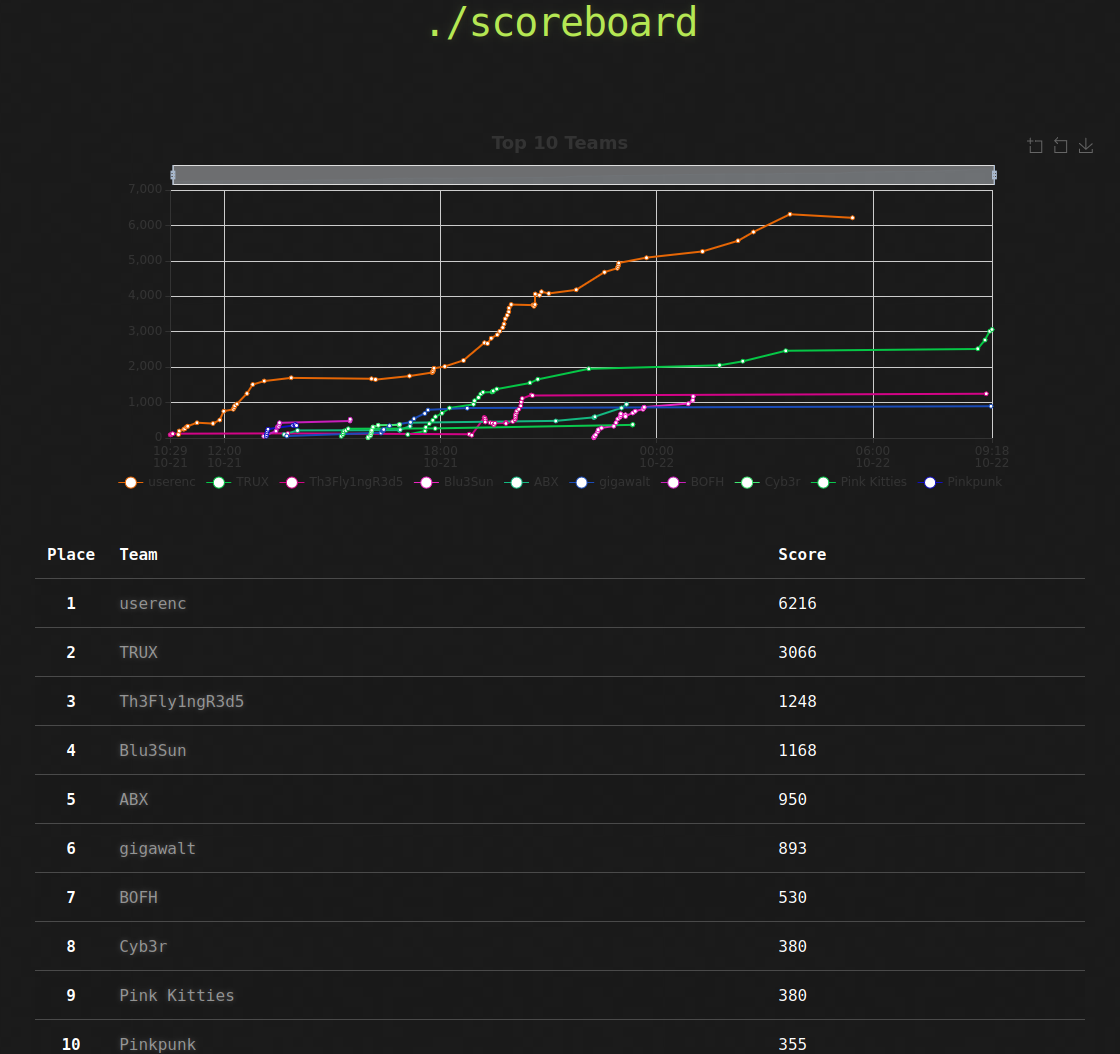Open Blu3Sun team link in table
The height and width of the screenshot is (1054, 1120).
point(152,751)
